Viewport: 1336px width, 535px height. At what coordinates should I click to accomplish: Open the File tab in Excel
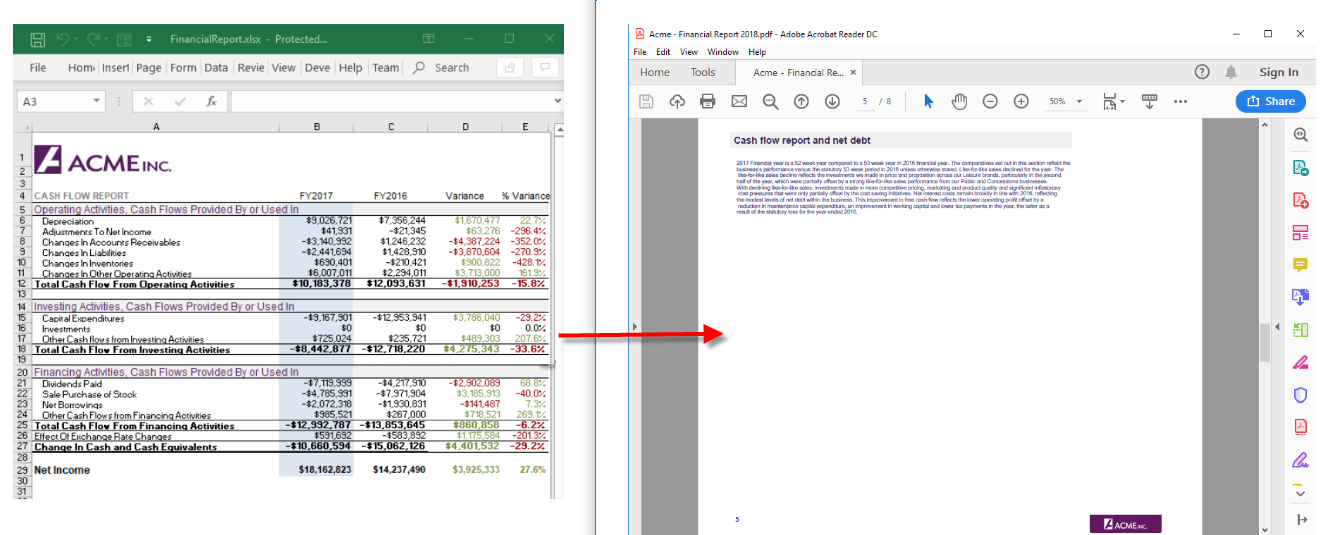tap(38, 68)
